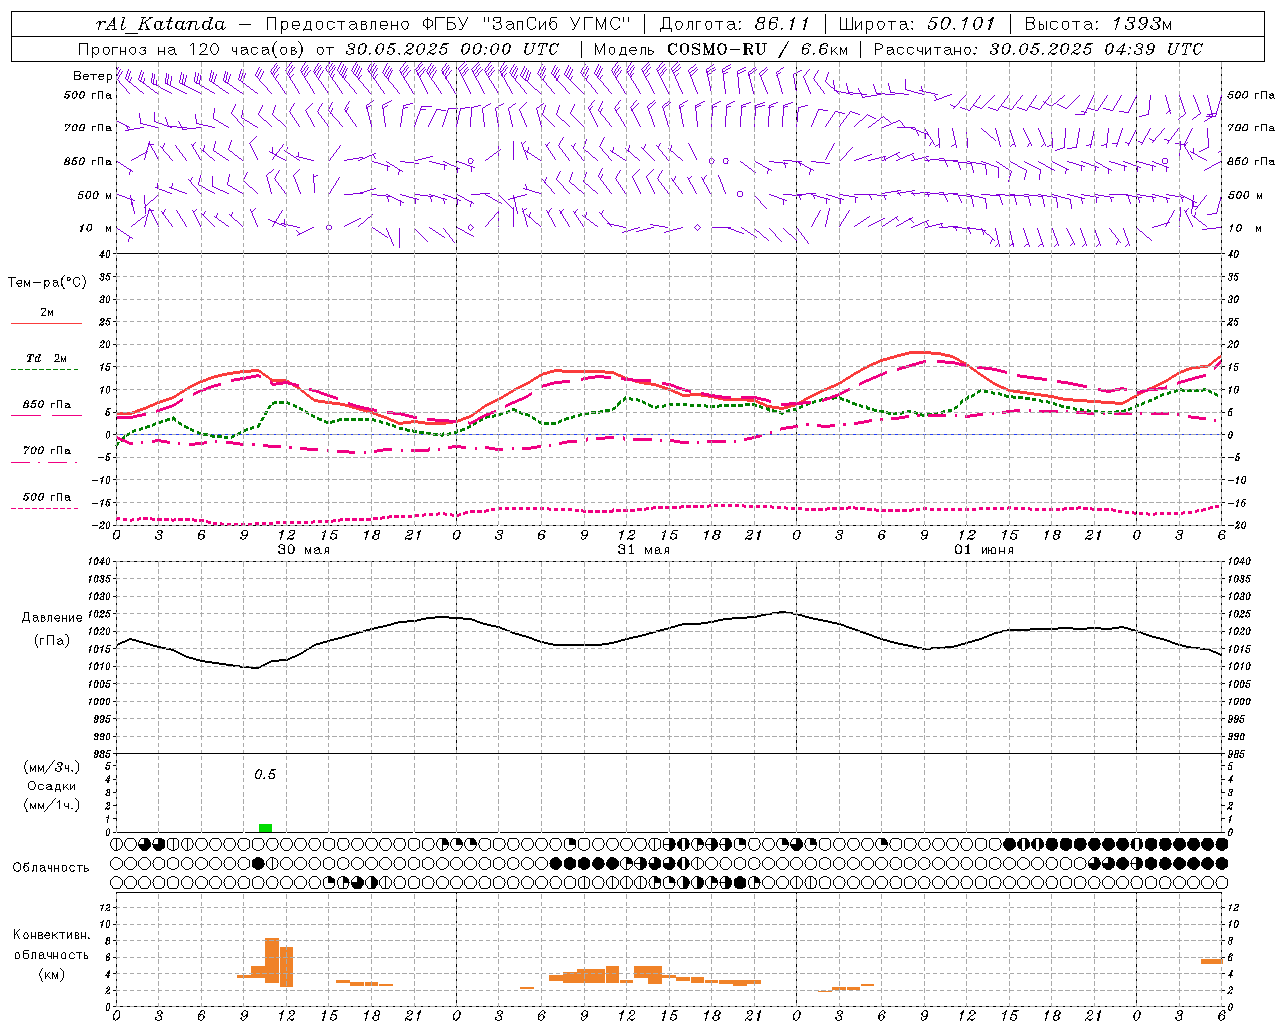This screenshot has width=1280, height=1024.
Task: Click the (мм/3ч.) unit label
Action: click(x=52, y=767)
